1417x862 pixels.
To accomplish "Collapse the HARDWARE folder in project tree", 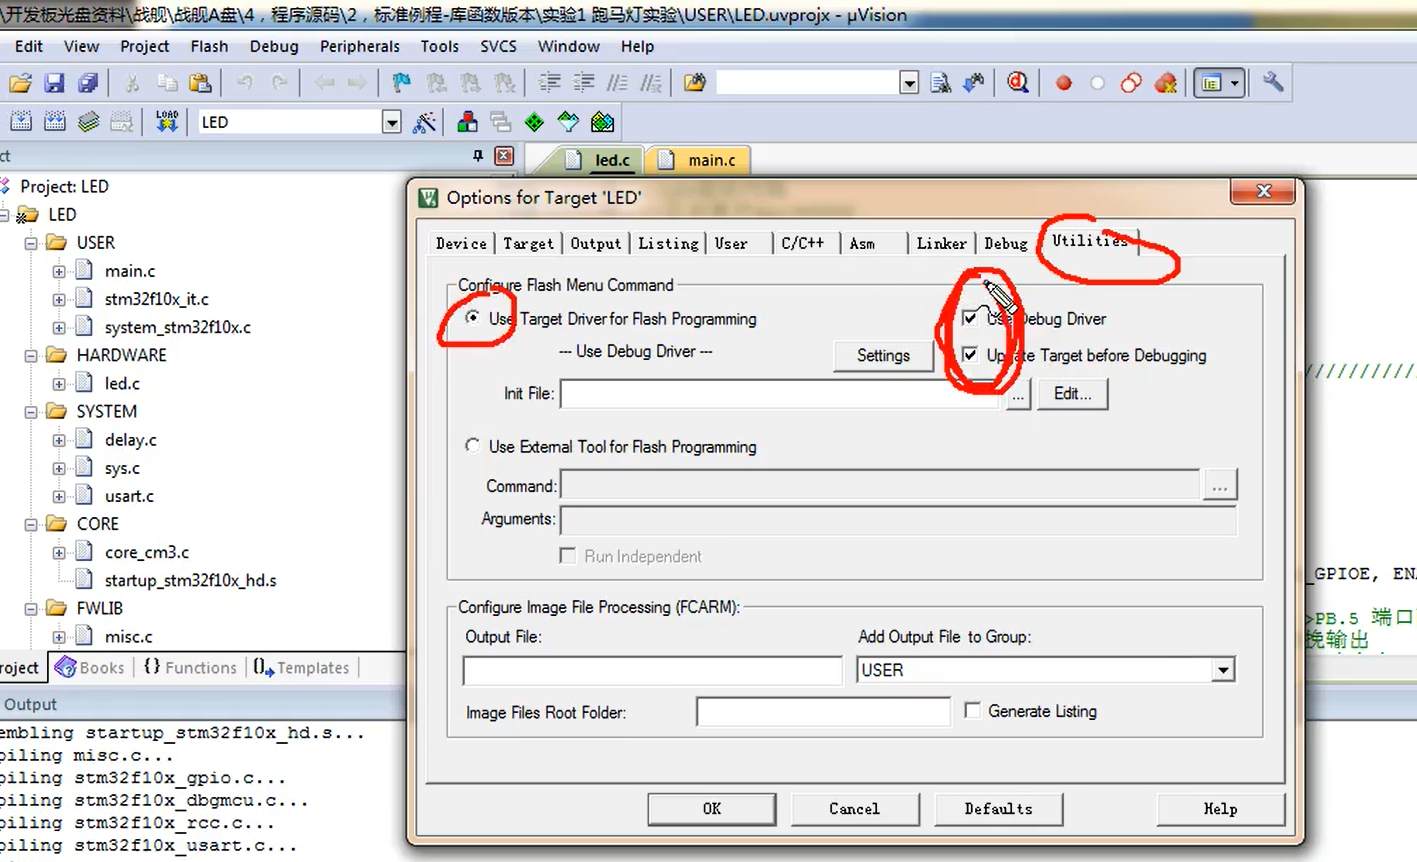I will click(31, 355).
